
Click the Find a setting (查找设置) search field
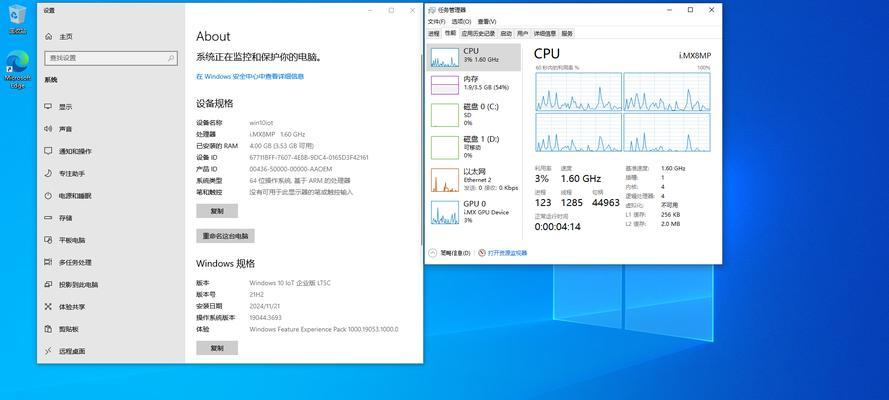[x=111, y=58]
